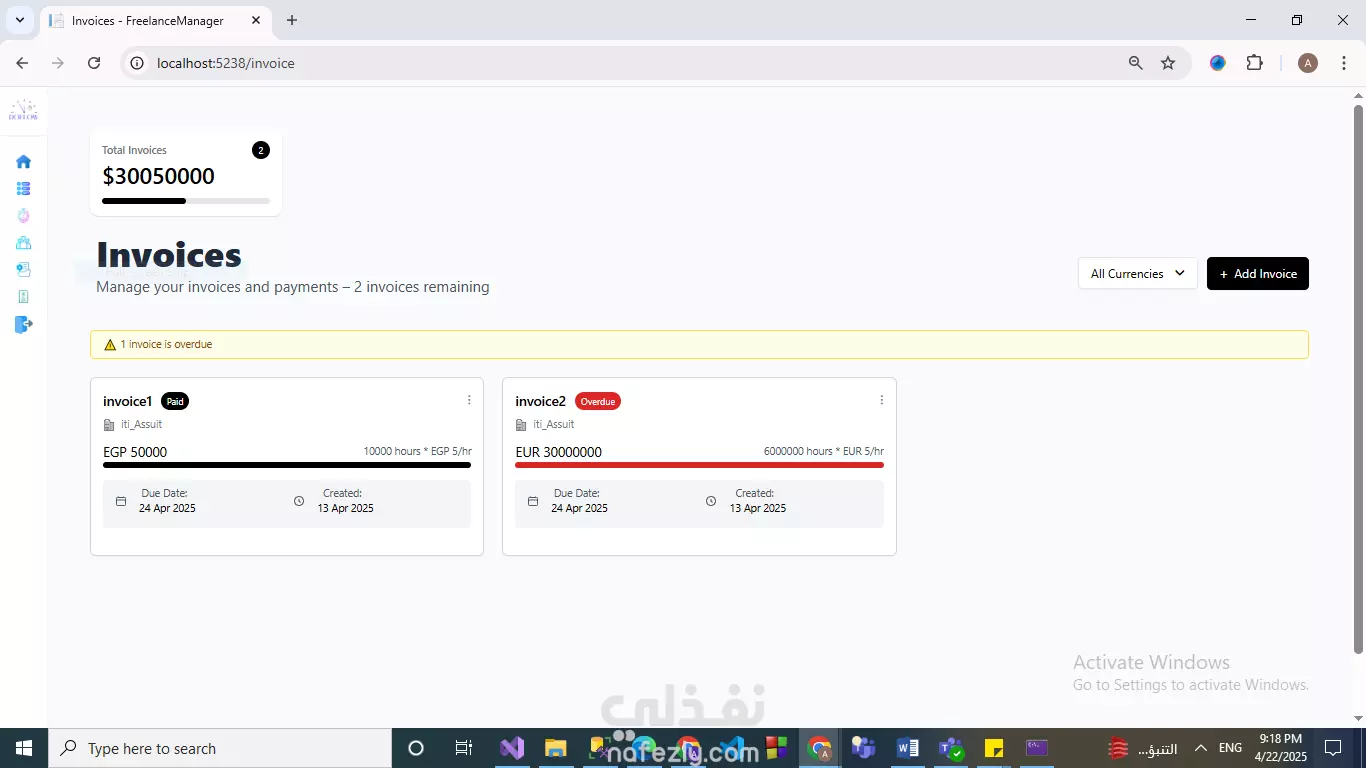Open the Windows Start menu

[23, 748]
